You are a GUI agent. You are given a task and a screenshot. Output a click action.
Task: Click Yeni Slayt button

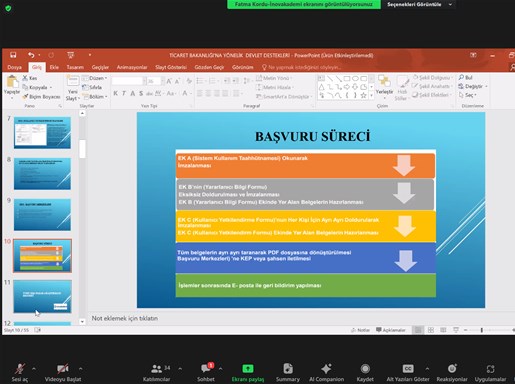pos(73,88)
